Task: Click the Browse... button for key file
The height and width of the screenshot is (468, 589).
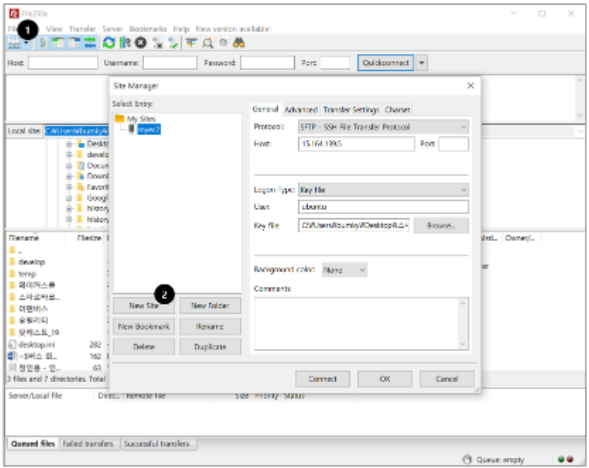Action: tap(441, 225)
